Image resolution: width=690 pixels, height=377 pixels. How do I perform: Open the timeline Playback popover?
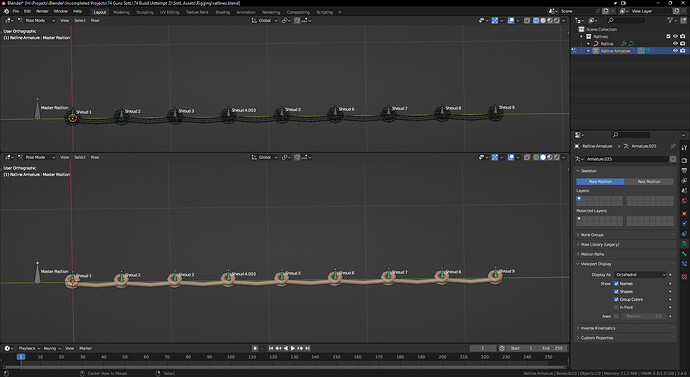click(x=29, y=348)
